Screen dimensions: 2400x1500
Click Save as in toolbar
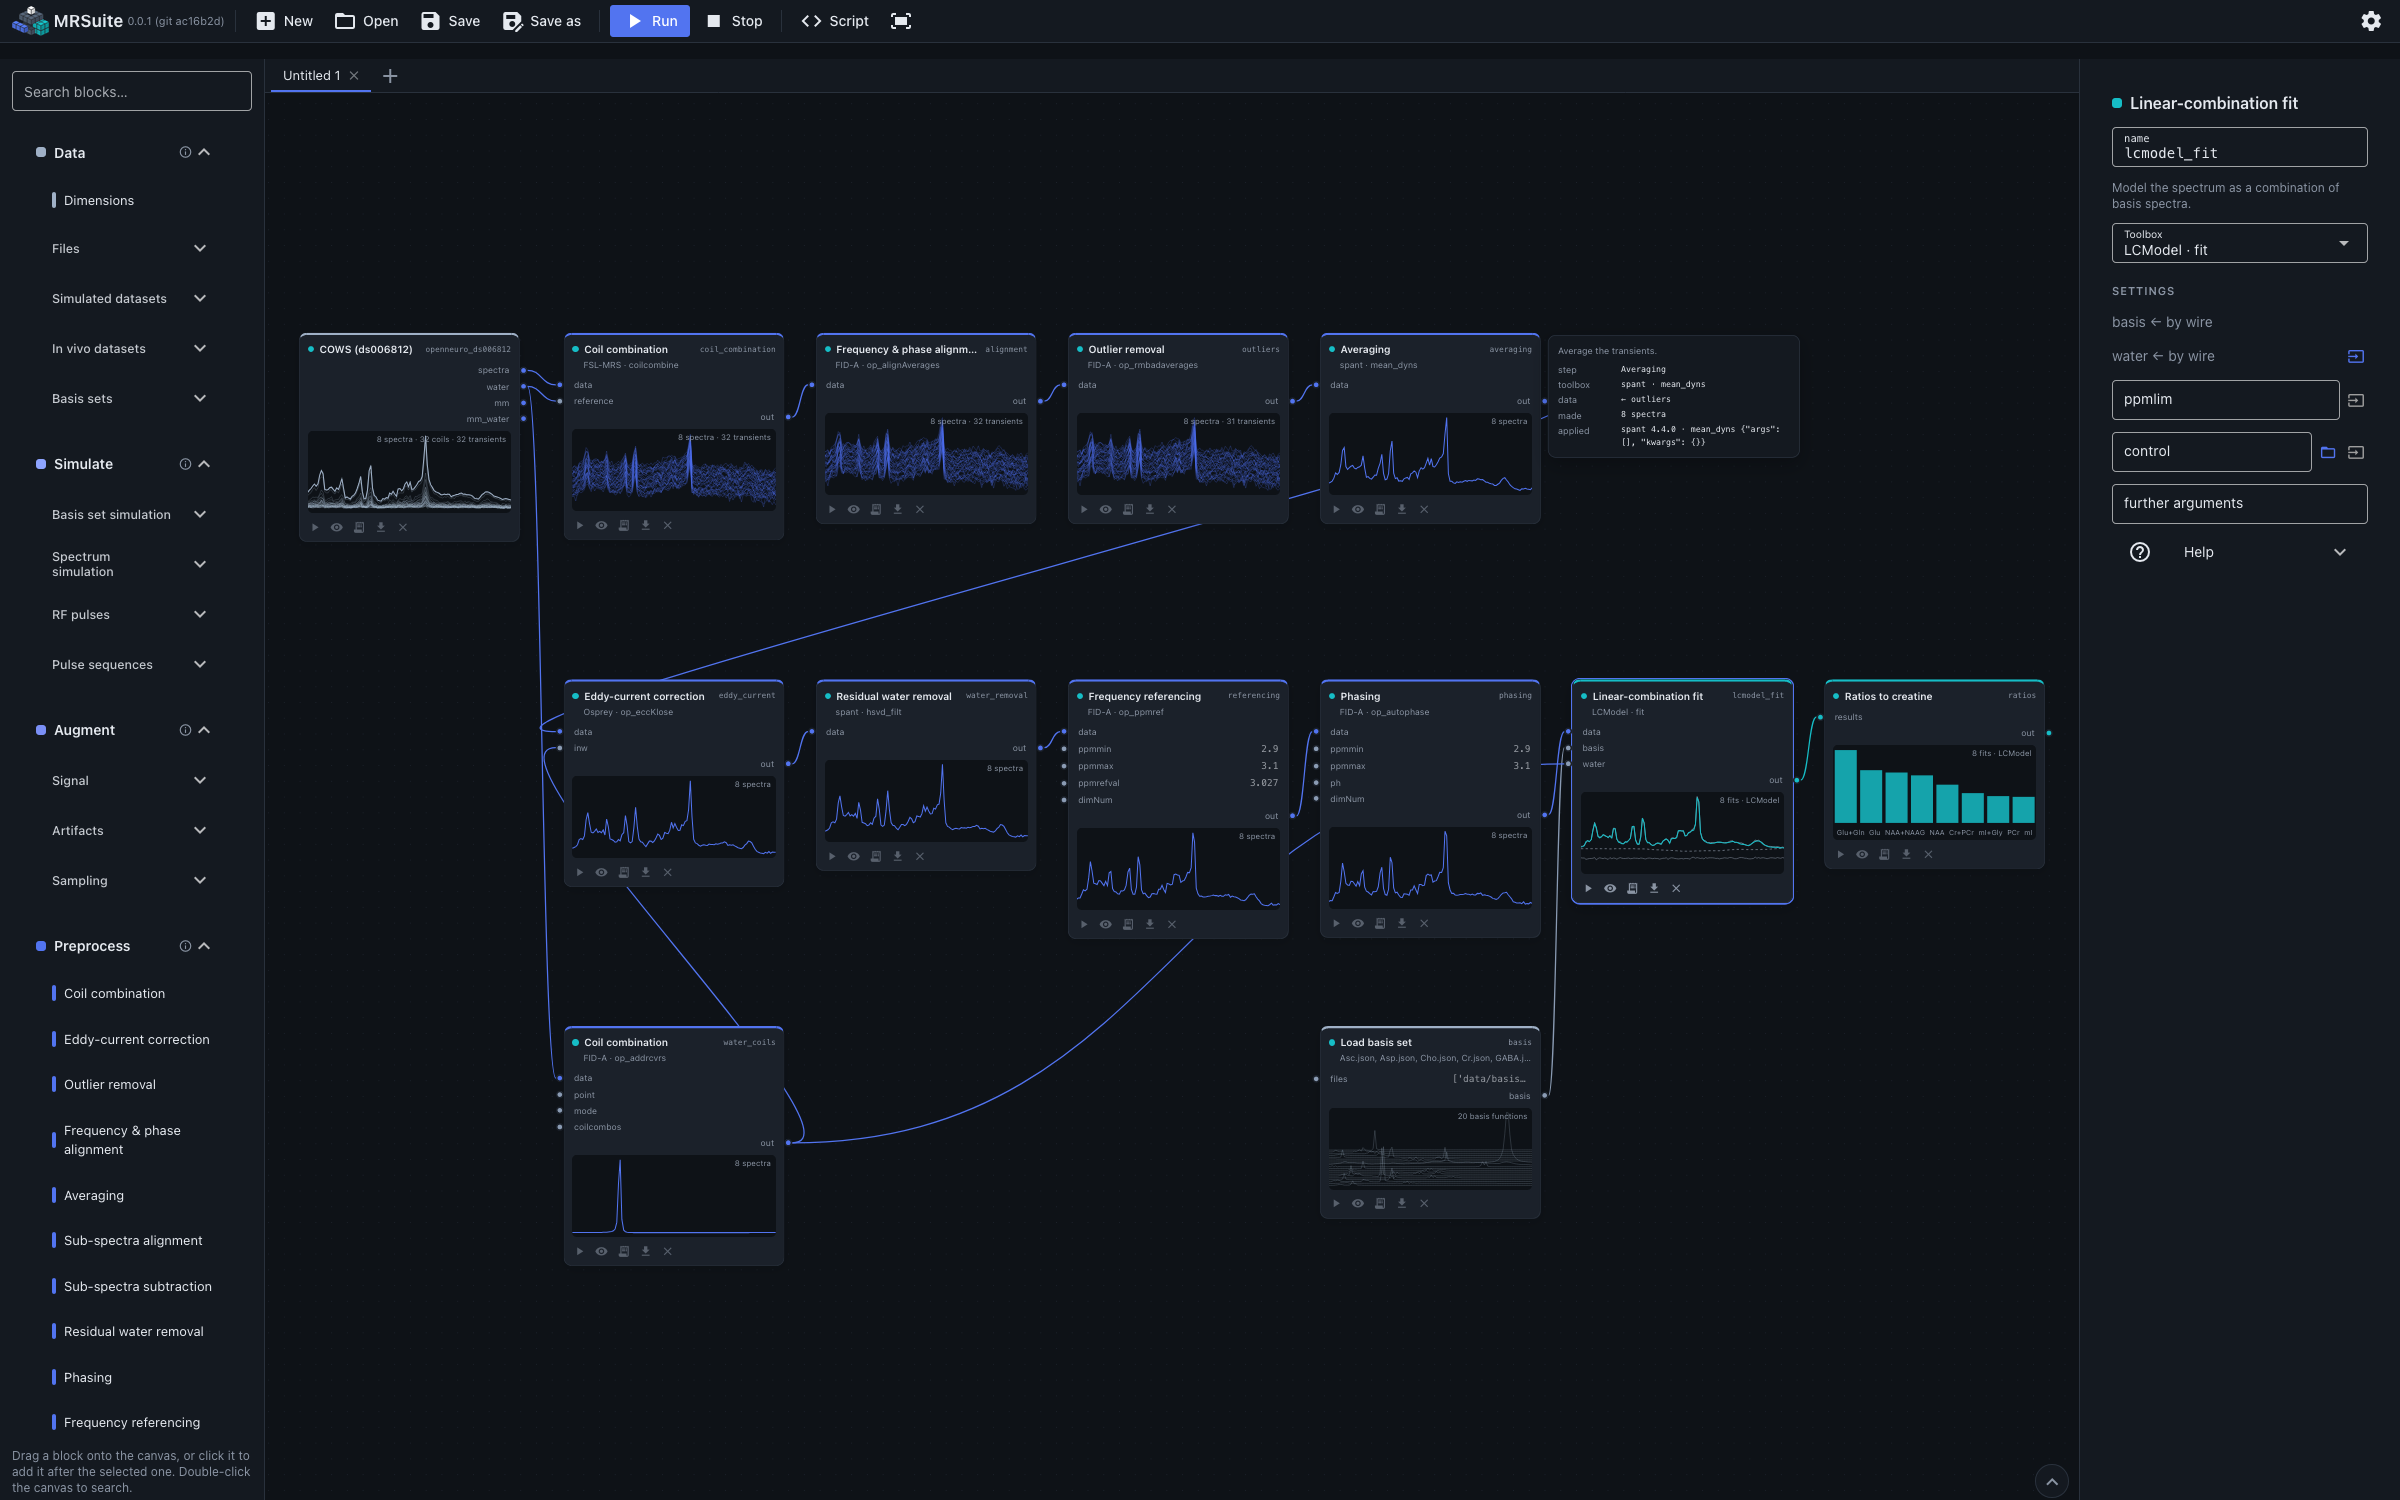[542, 21]
